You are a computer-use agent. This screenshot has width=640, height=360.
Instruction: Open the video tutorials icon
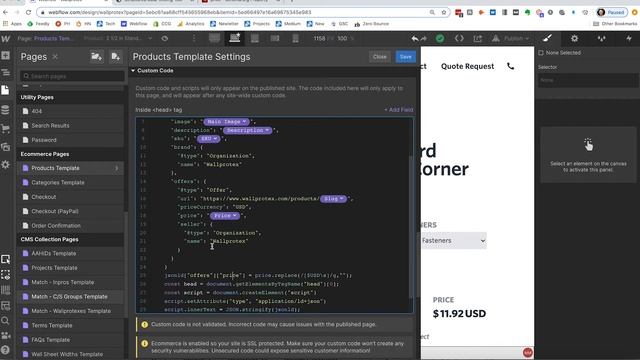tap(6, 336)
